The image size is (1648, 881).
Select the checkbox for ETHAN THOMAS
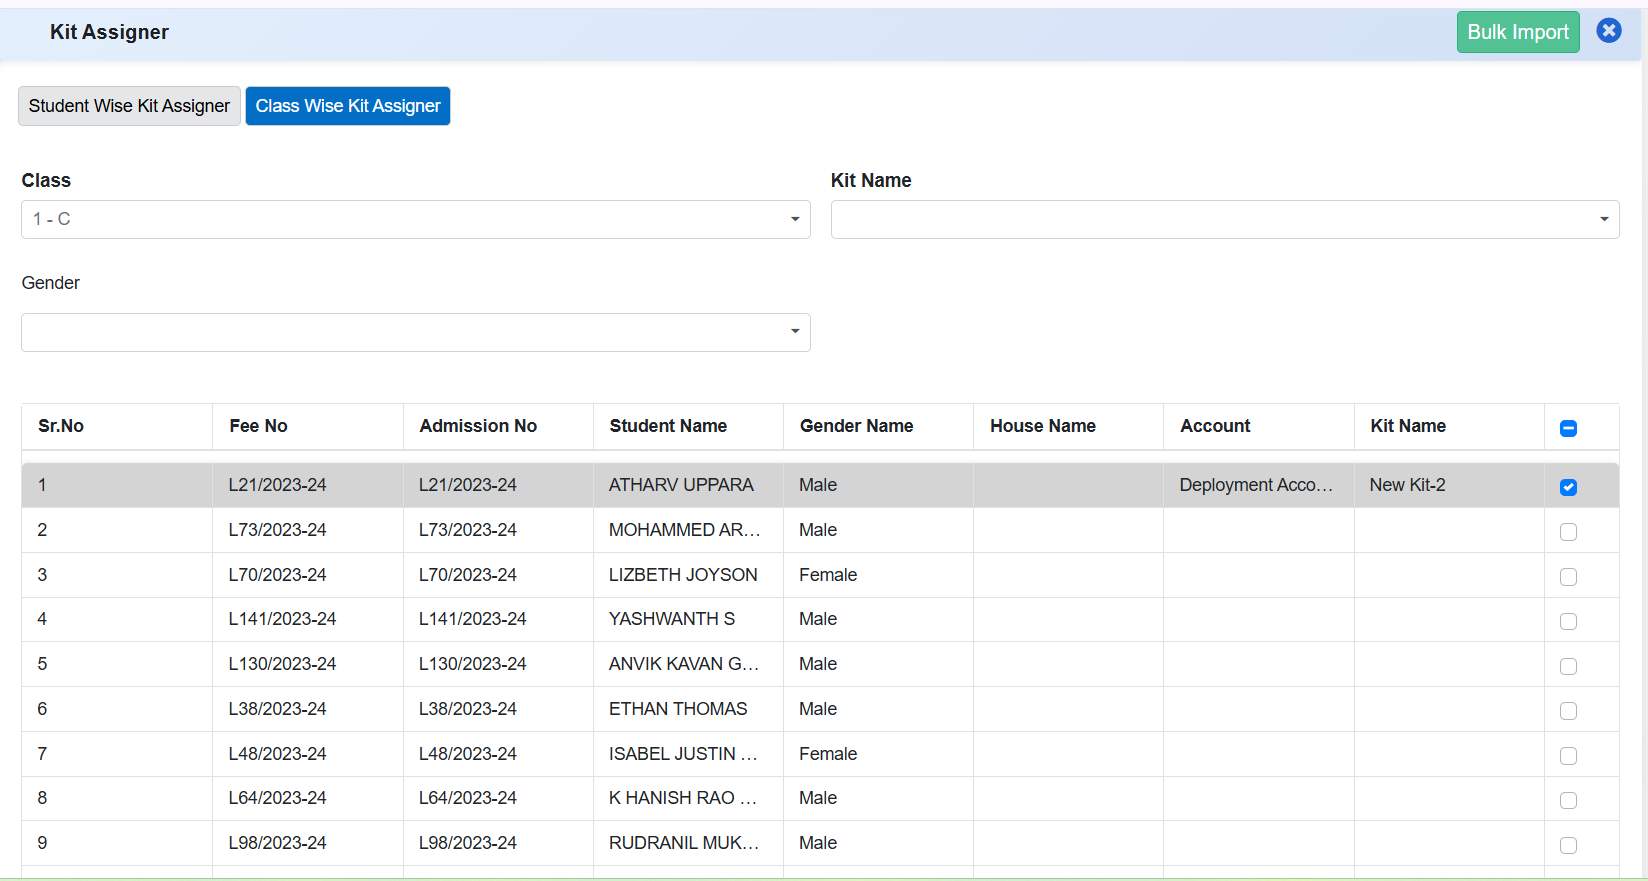point(1568,711)
